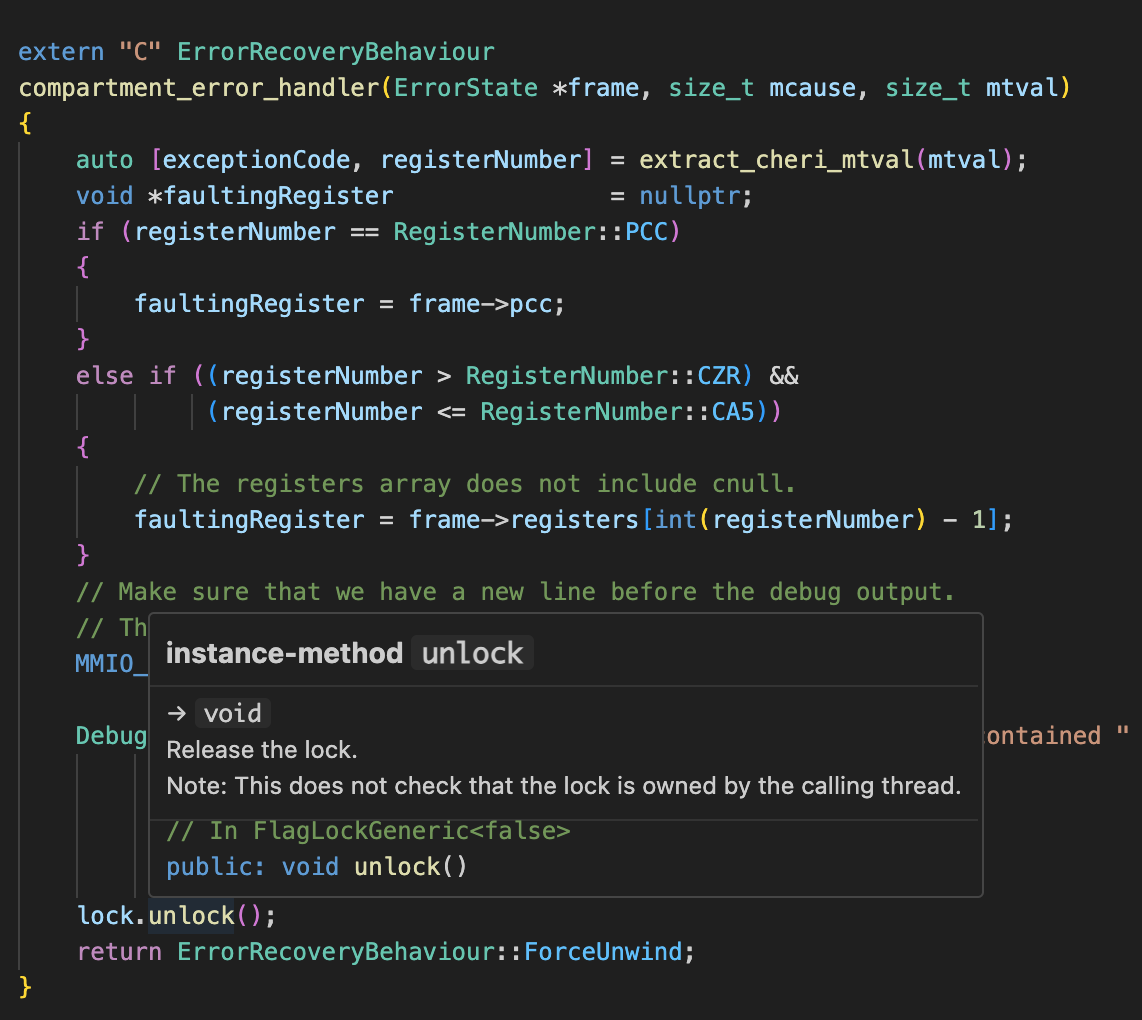Click the comment about registers array and cnull
1142x1020 pixels.
pyautogui.click(x=465, y=484)
